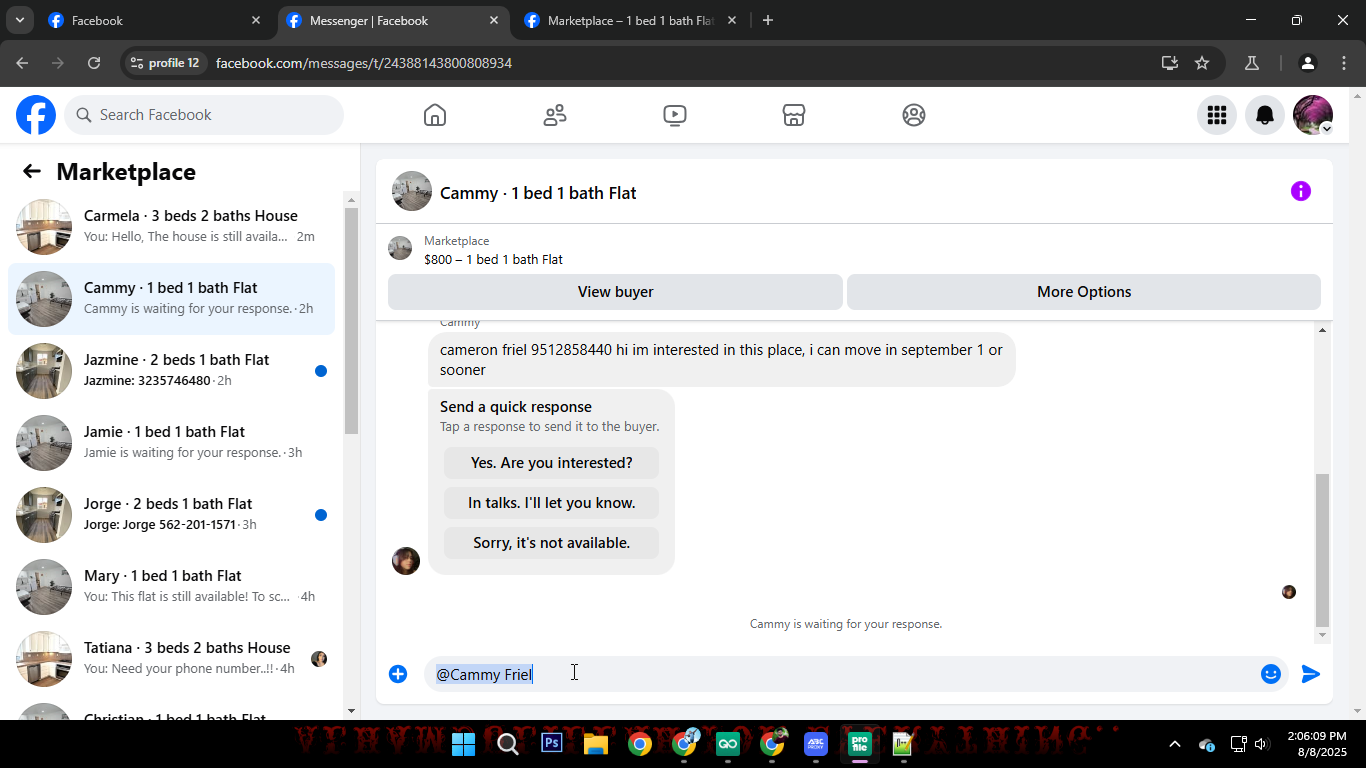Open the Windows Start button
The image size is (1366, 768).
[464, 744]
